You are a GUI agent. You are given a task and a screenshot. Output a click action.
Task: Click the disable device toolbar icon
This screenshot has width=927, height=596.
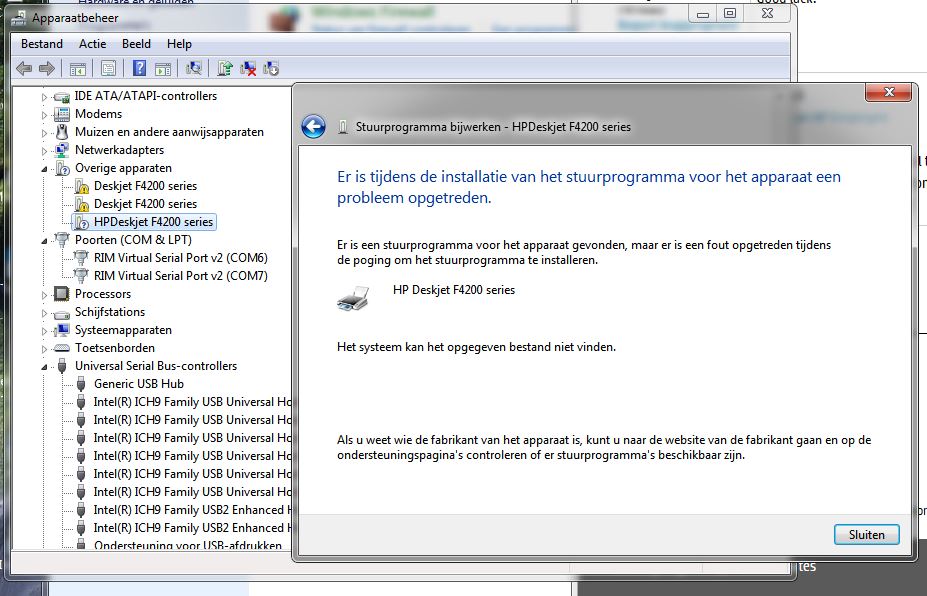coord(271,69)
